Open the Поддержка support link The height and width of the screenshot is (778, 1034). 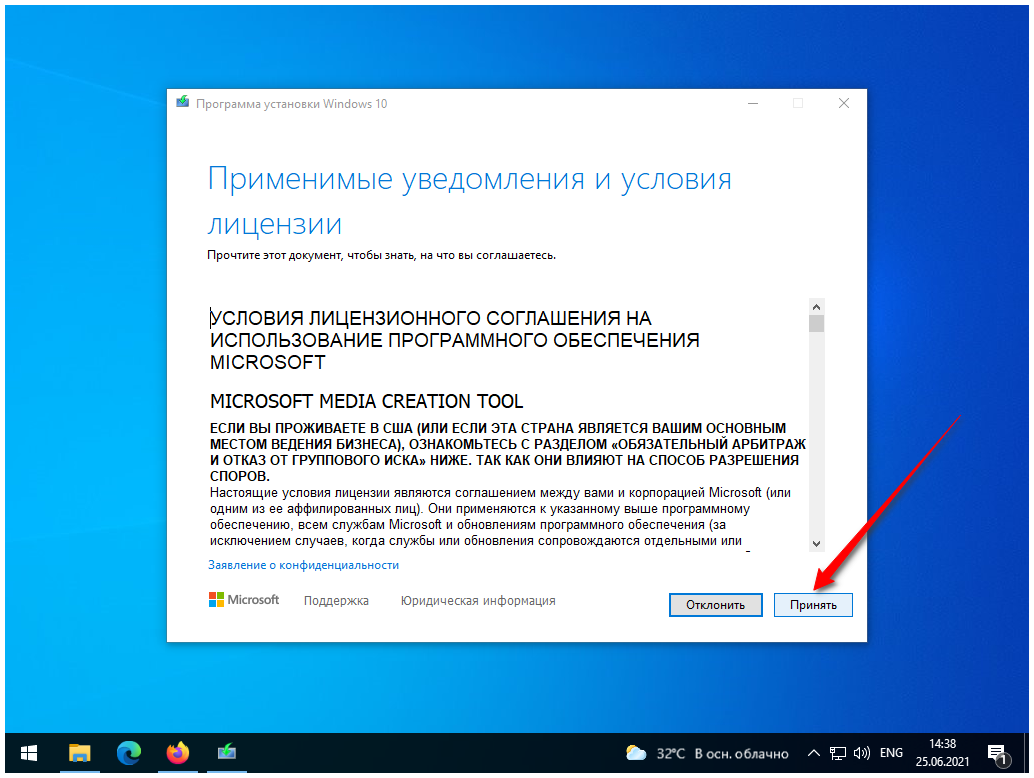[x=336, y=601]
